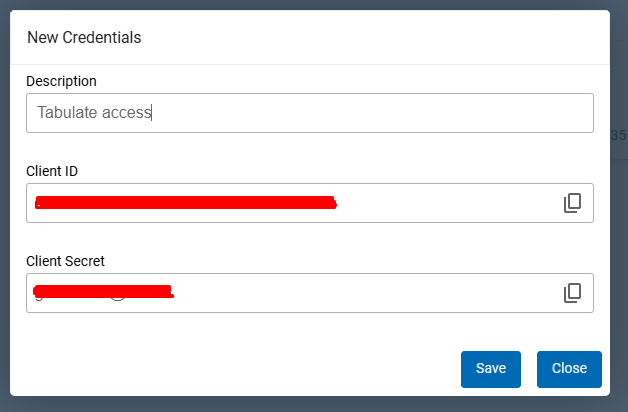Click the redacted Client ID value

coord(185,203)
